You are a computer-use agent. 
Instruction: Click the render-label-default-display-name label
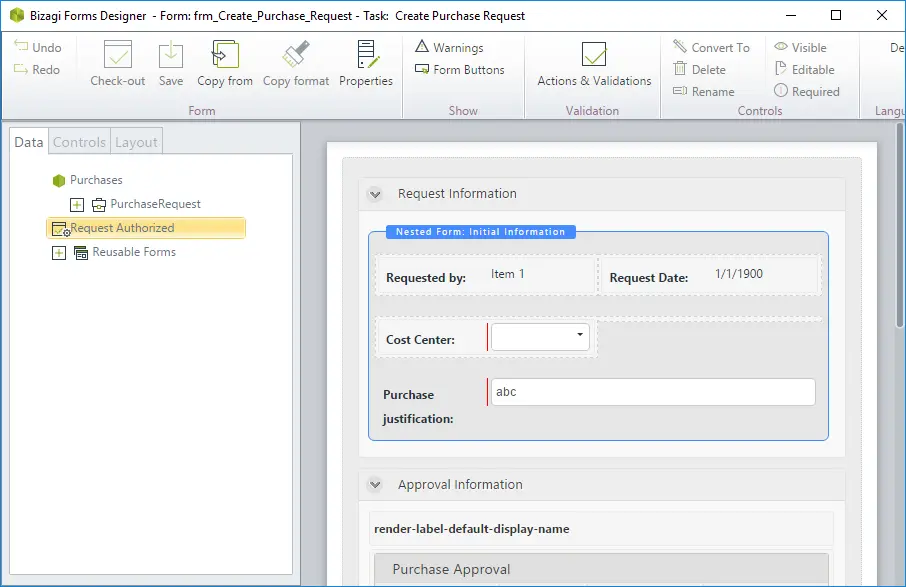click(x=471, y=529)
